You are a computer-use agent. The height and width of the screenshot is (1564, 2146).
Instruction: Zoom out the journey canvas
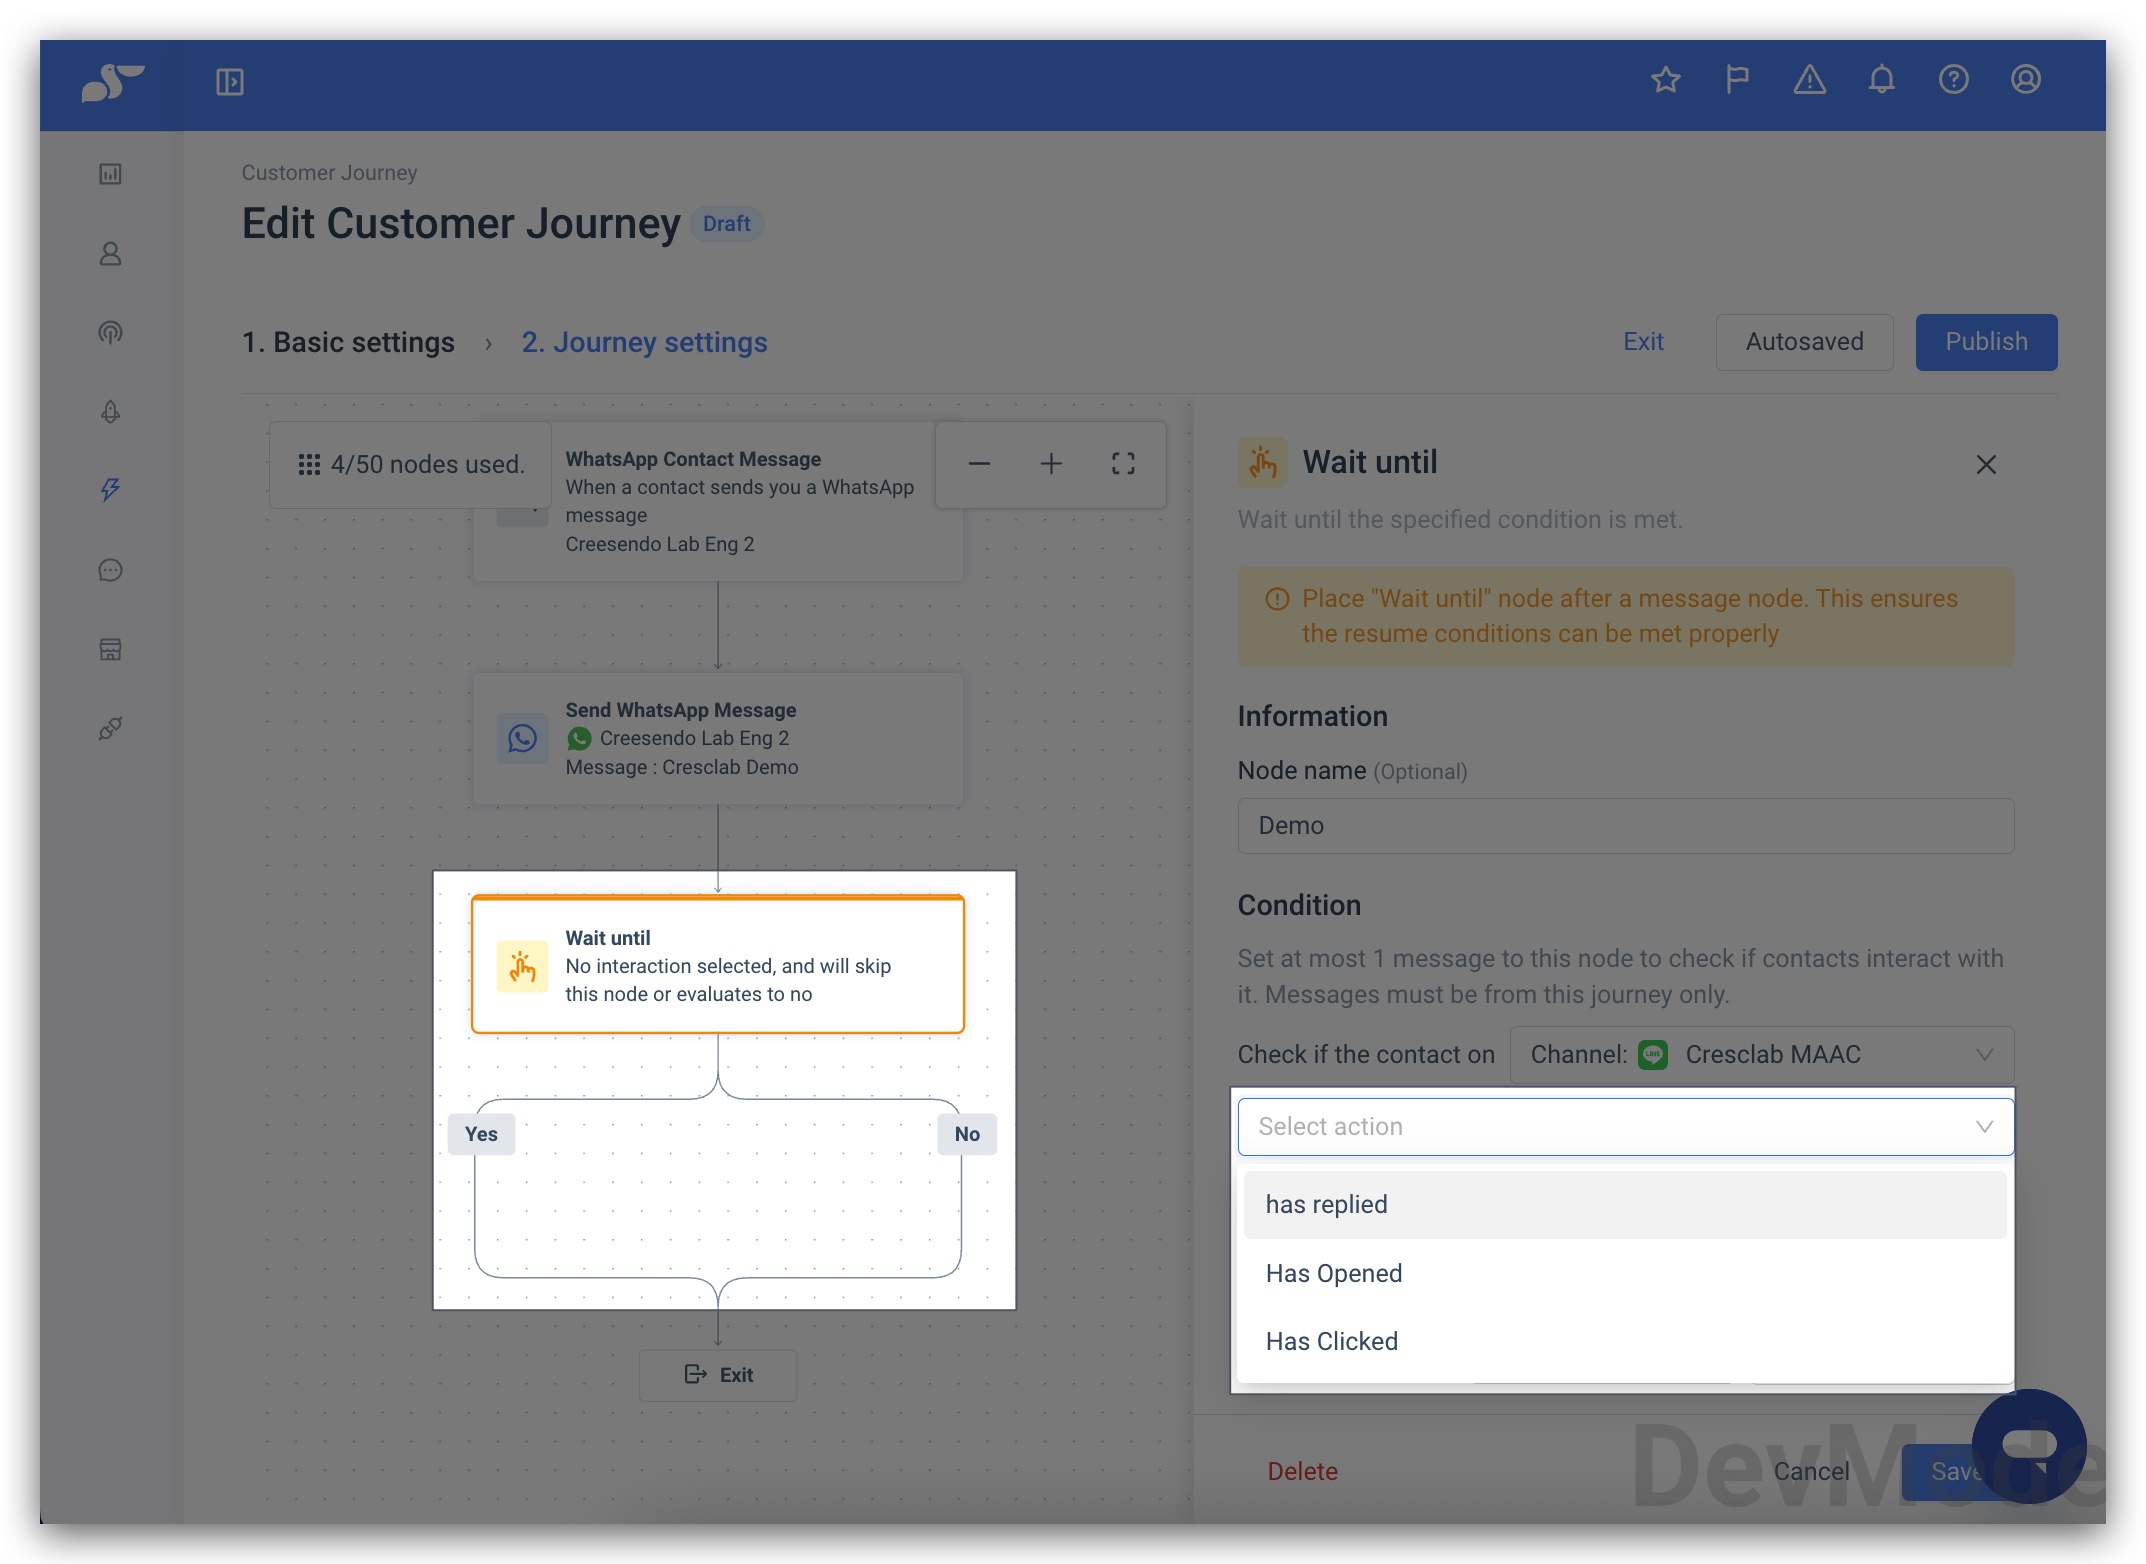(x=980, y=464)
